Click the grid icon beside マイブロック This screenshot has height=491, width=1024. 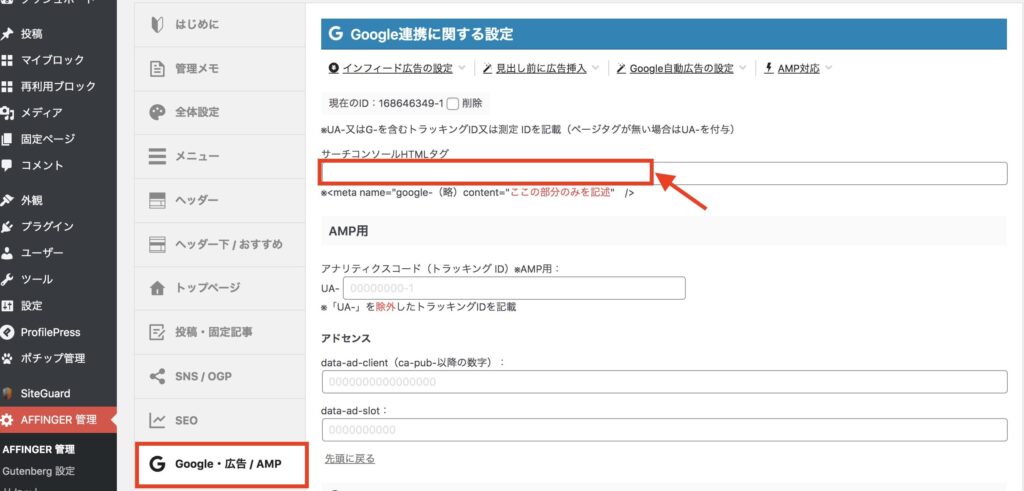point(7,60)
